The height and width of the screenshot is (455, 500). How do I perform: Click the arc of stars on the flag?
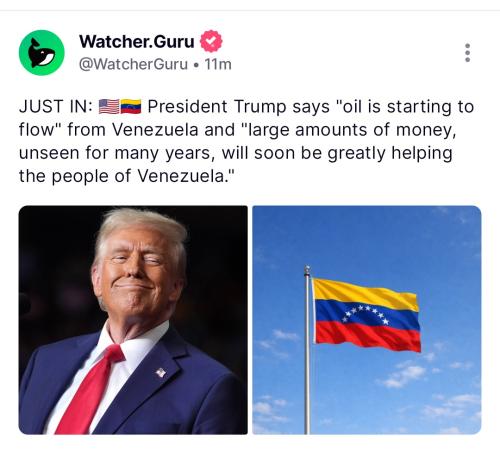(366, 314)
